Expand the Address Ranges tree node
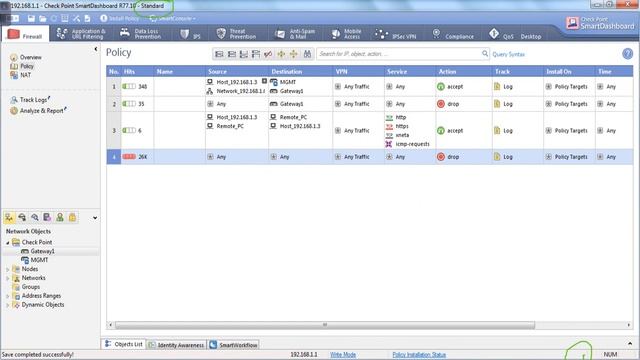 point(7,296)
